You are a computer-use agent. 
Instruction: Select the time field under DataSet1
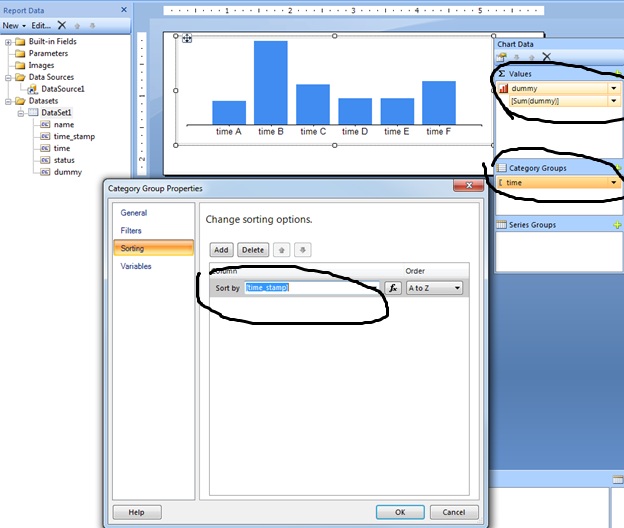pos(62,148)
